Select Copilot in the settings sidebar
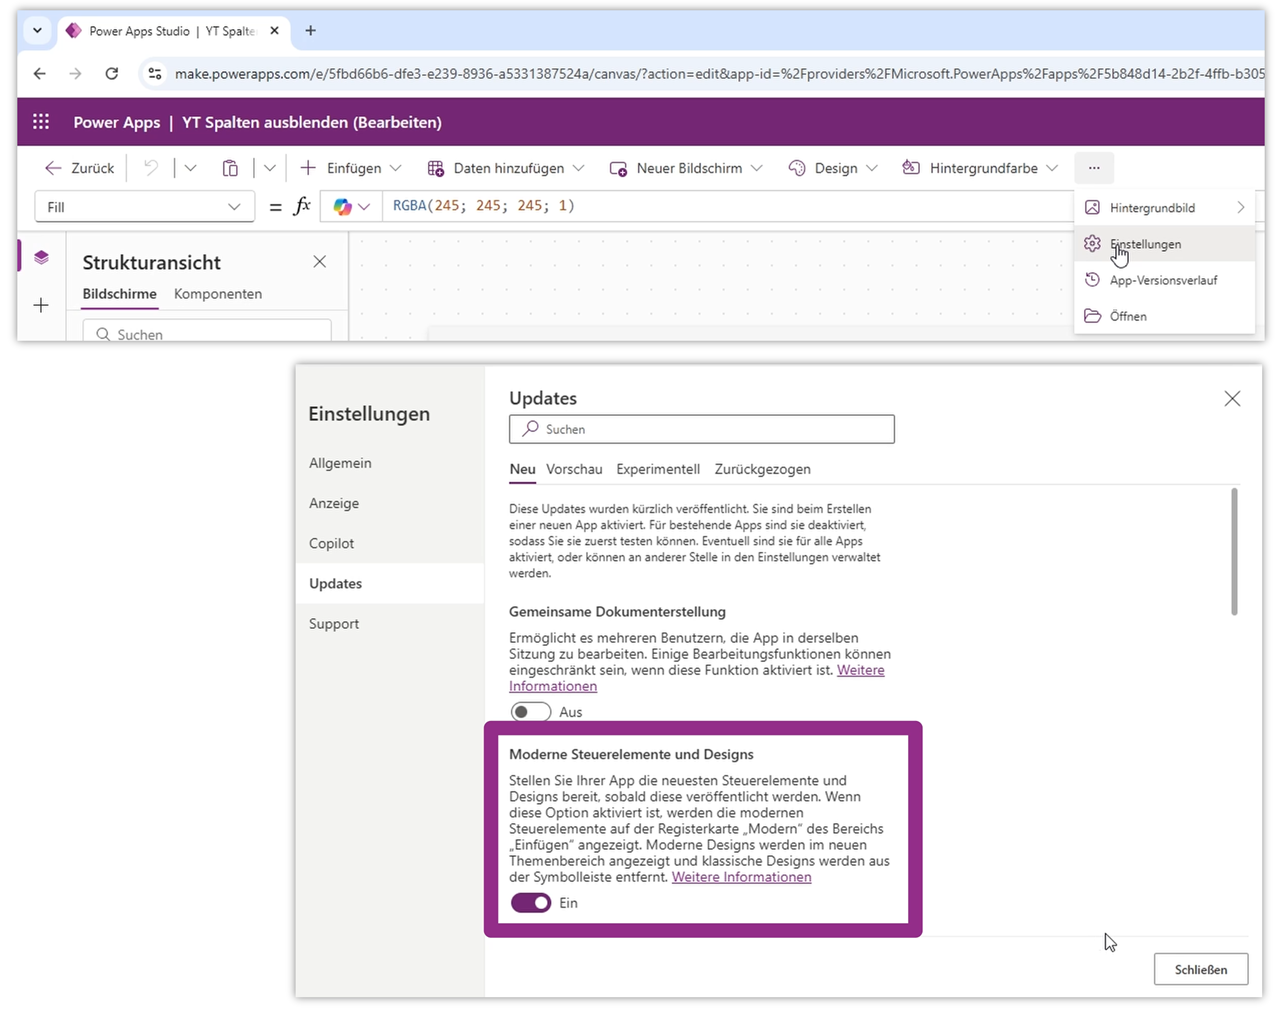This screenshot has height=1016, width=1280. coord(390,543)
